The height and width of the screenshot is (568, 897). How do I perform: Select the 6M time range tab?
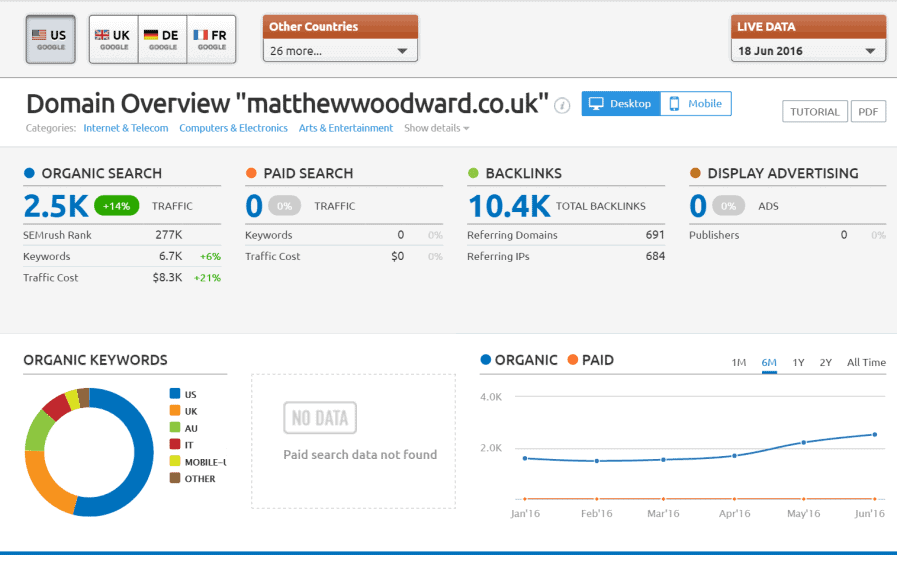[x=769, y=363]
